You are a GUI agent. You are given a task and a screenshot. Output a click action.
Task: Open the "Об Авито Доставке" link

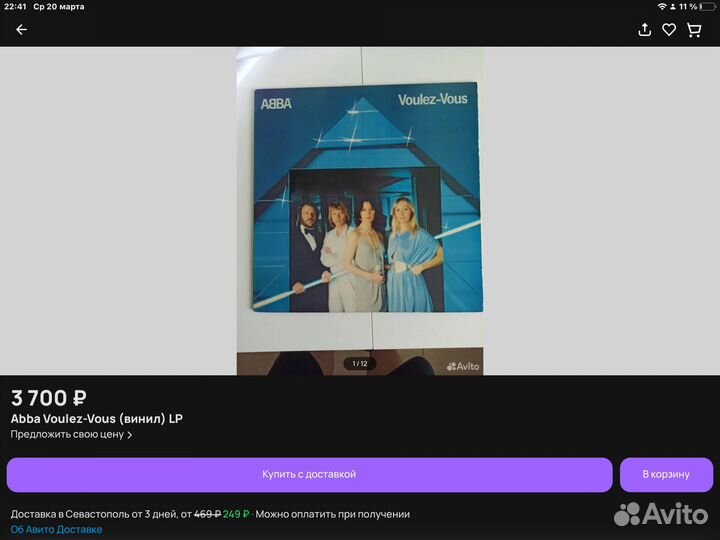[56, 529]
